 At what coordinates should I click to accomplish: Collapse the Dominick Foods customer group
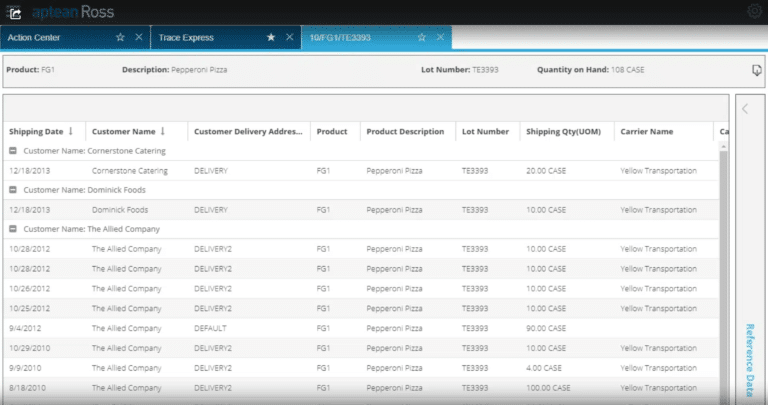tap(13, 190)
